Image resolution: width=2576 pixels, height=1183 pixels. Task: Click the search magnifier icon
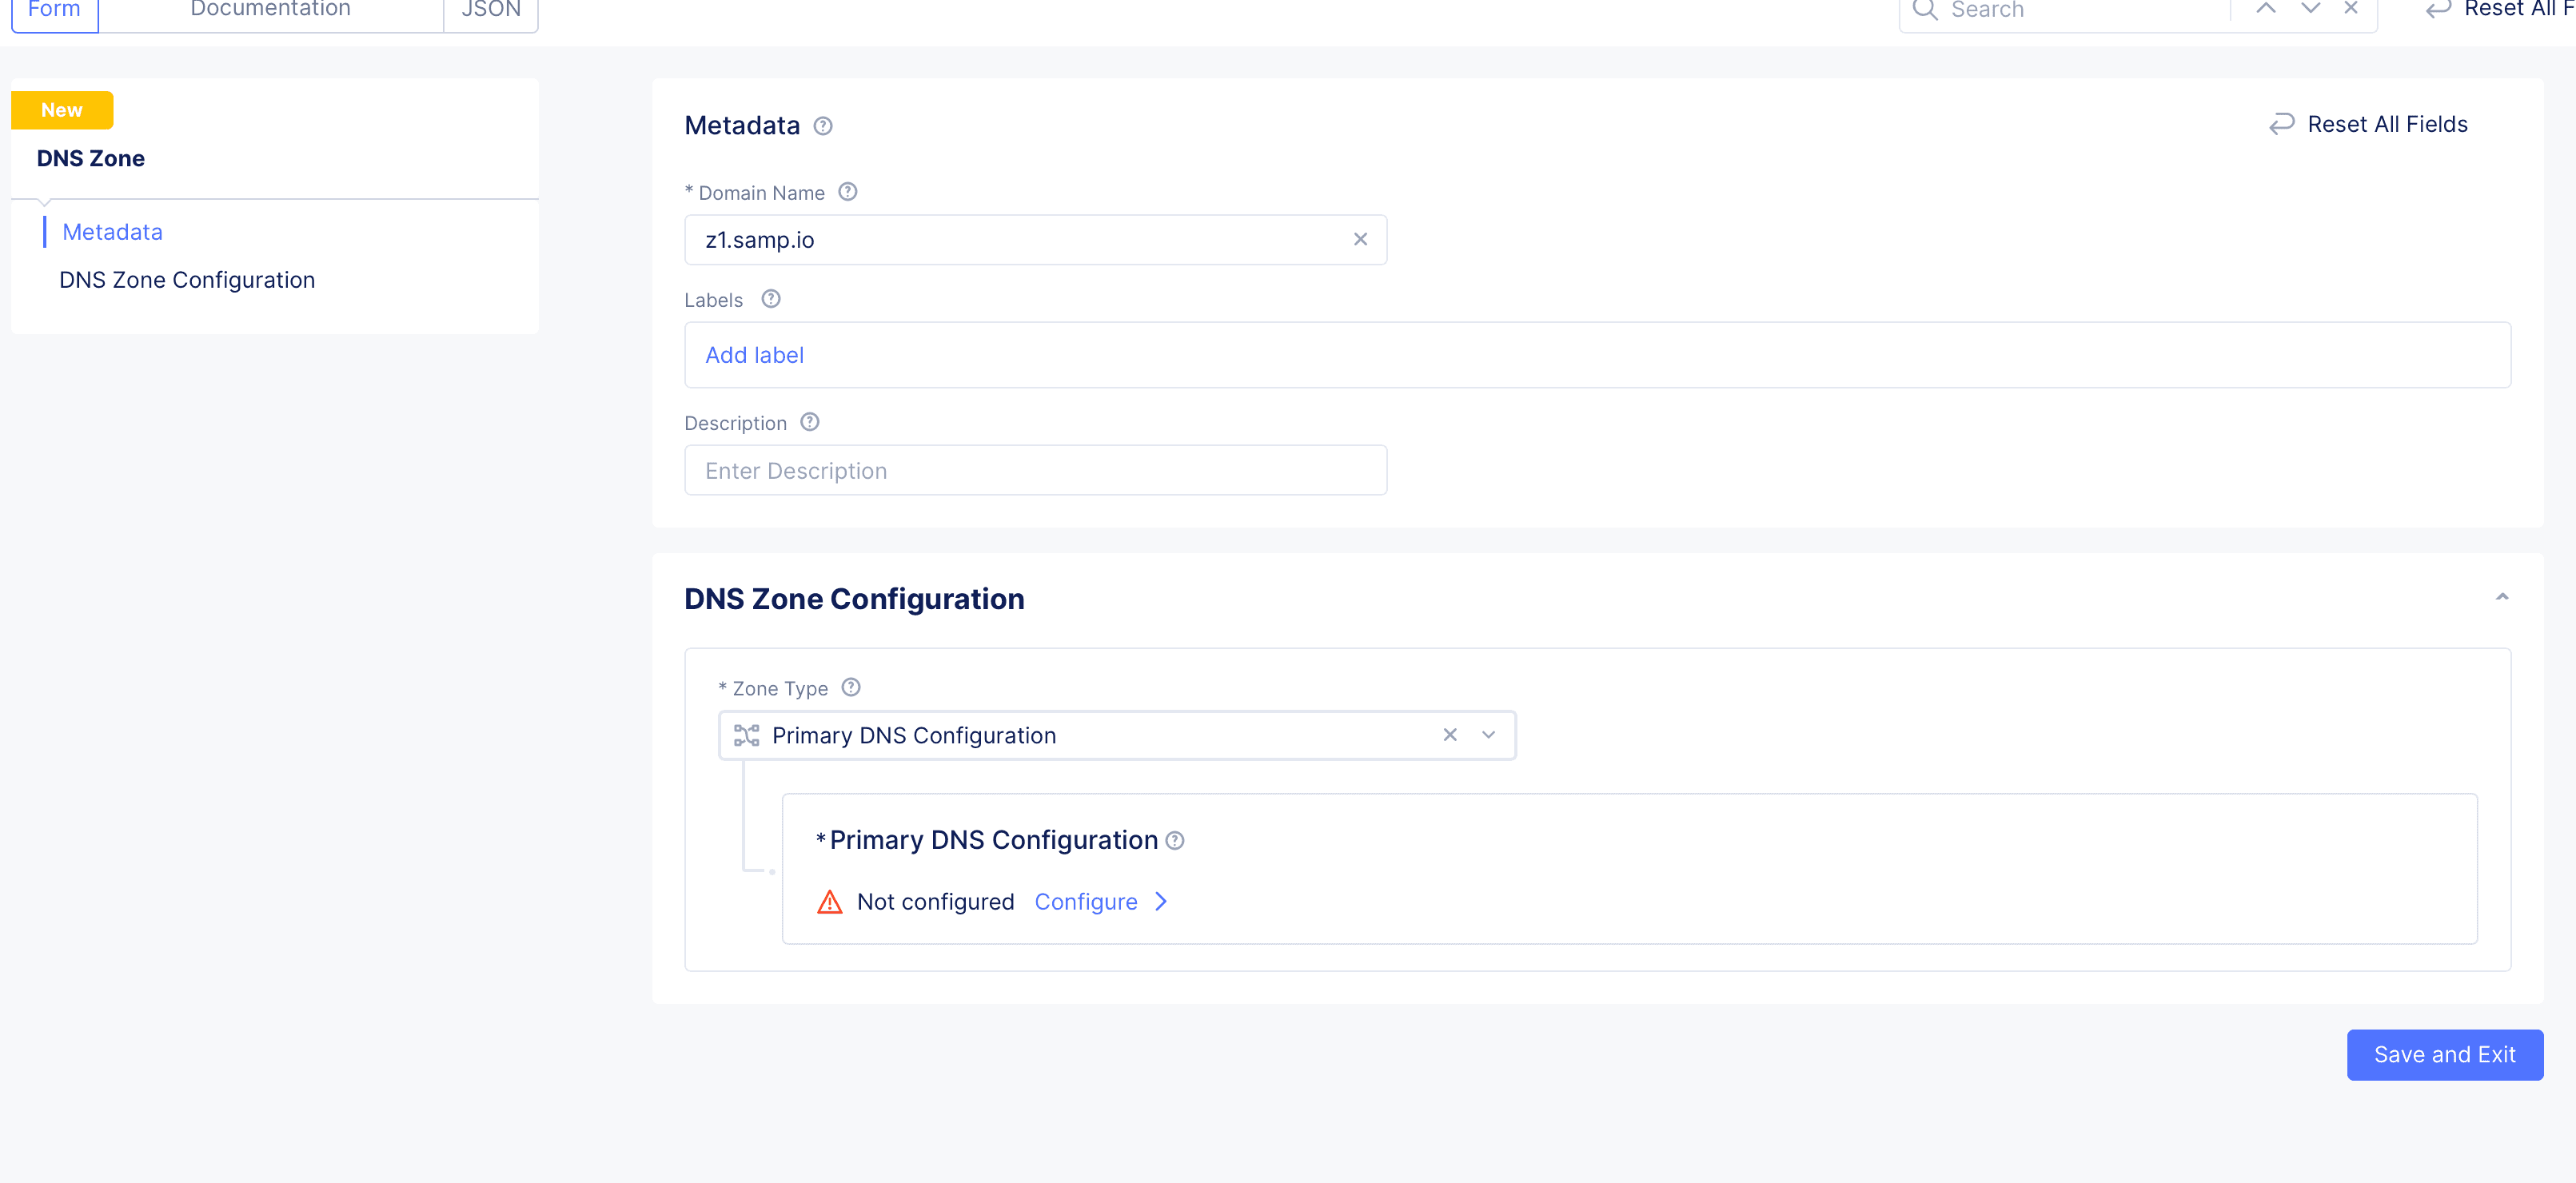(1924, 10)
